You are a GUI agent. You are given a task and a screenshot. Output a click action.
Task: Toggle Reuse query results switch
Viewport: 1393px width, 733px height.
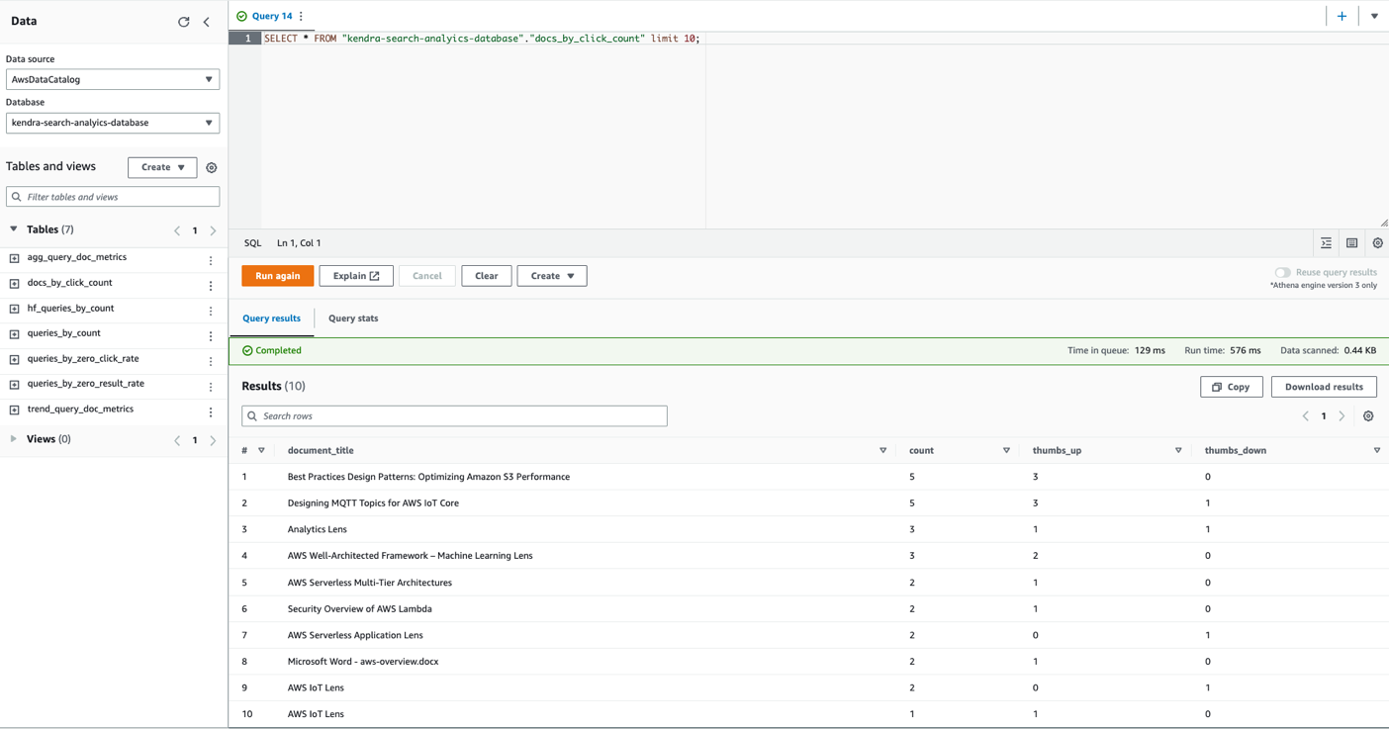point(1282,272)
